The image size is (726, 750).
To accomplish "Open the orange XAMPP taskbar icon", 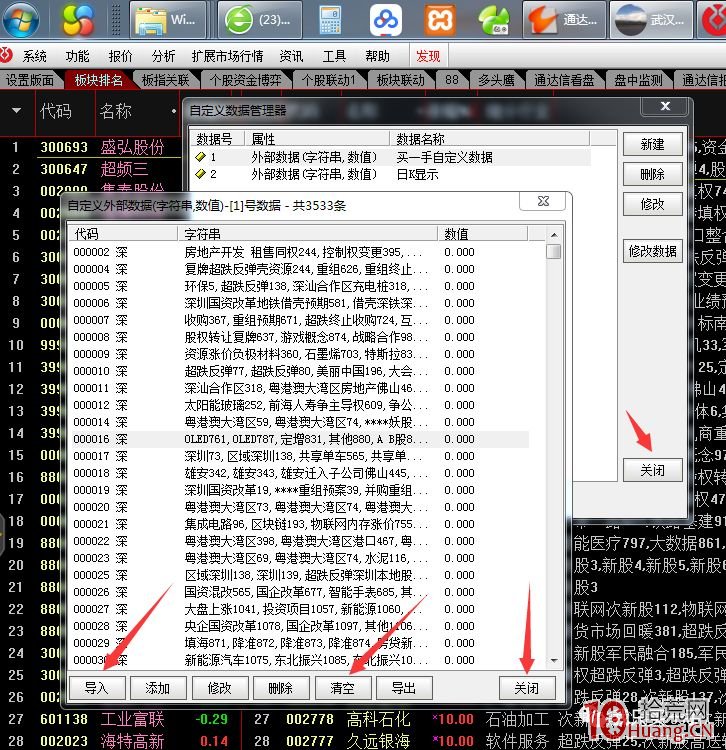I will [440, 20].
